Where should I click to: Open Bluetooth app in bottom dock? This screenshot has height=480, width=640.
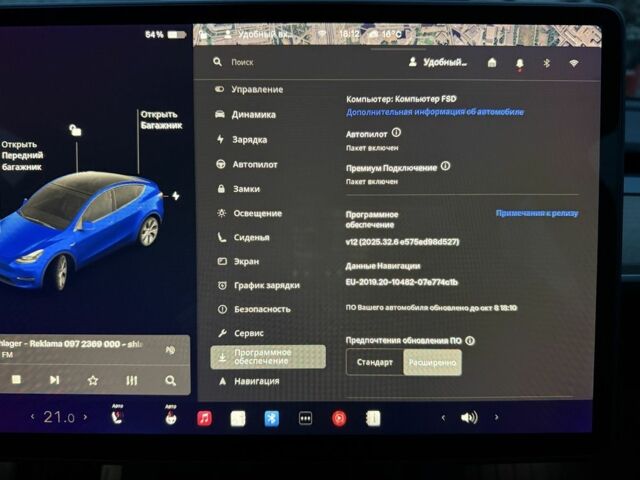pos(271,418)
